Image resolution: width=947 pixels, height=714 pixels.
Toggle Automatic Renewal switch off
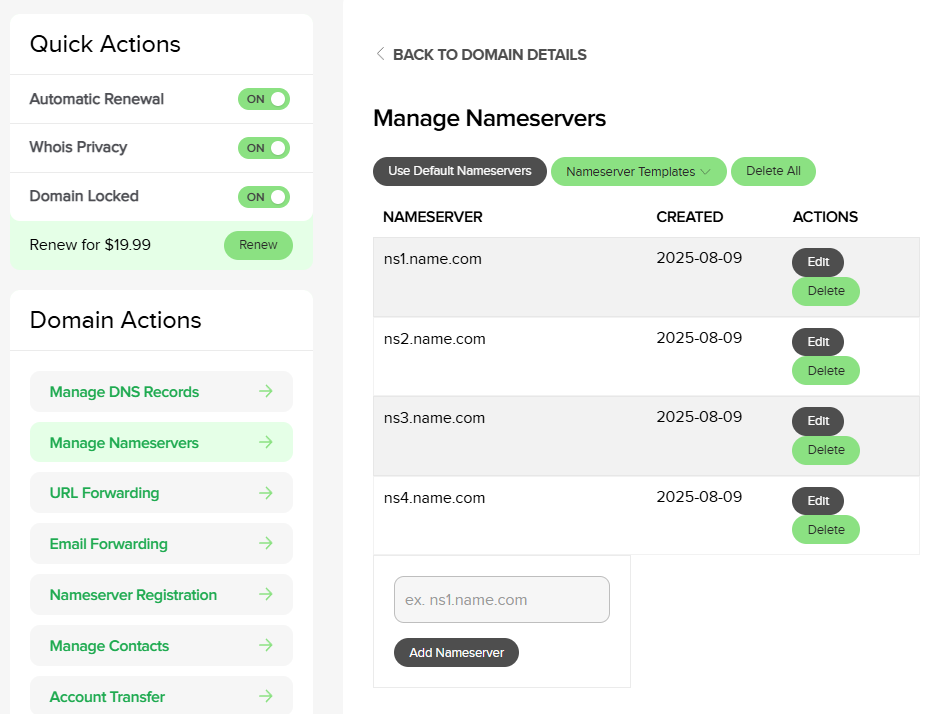[264, 99]
